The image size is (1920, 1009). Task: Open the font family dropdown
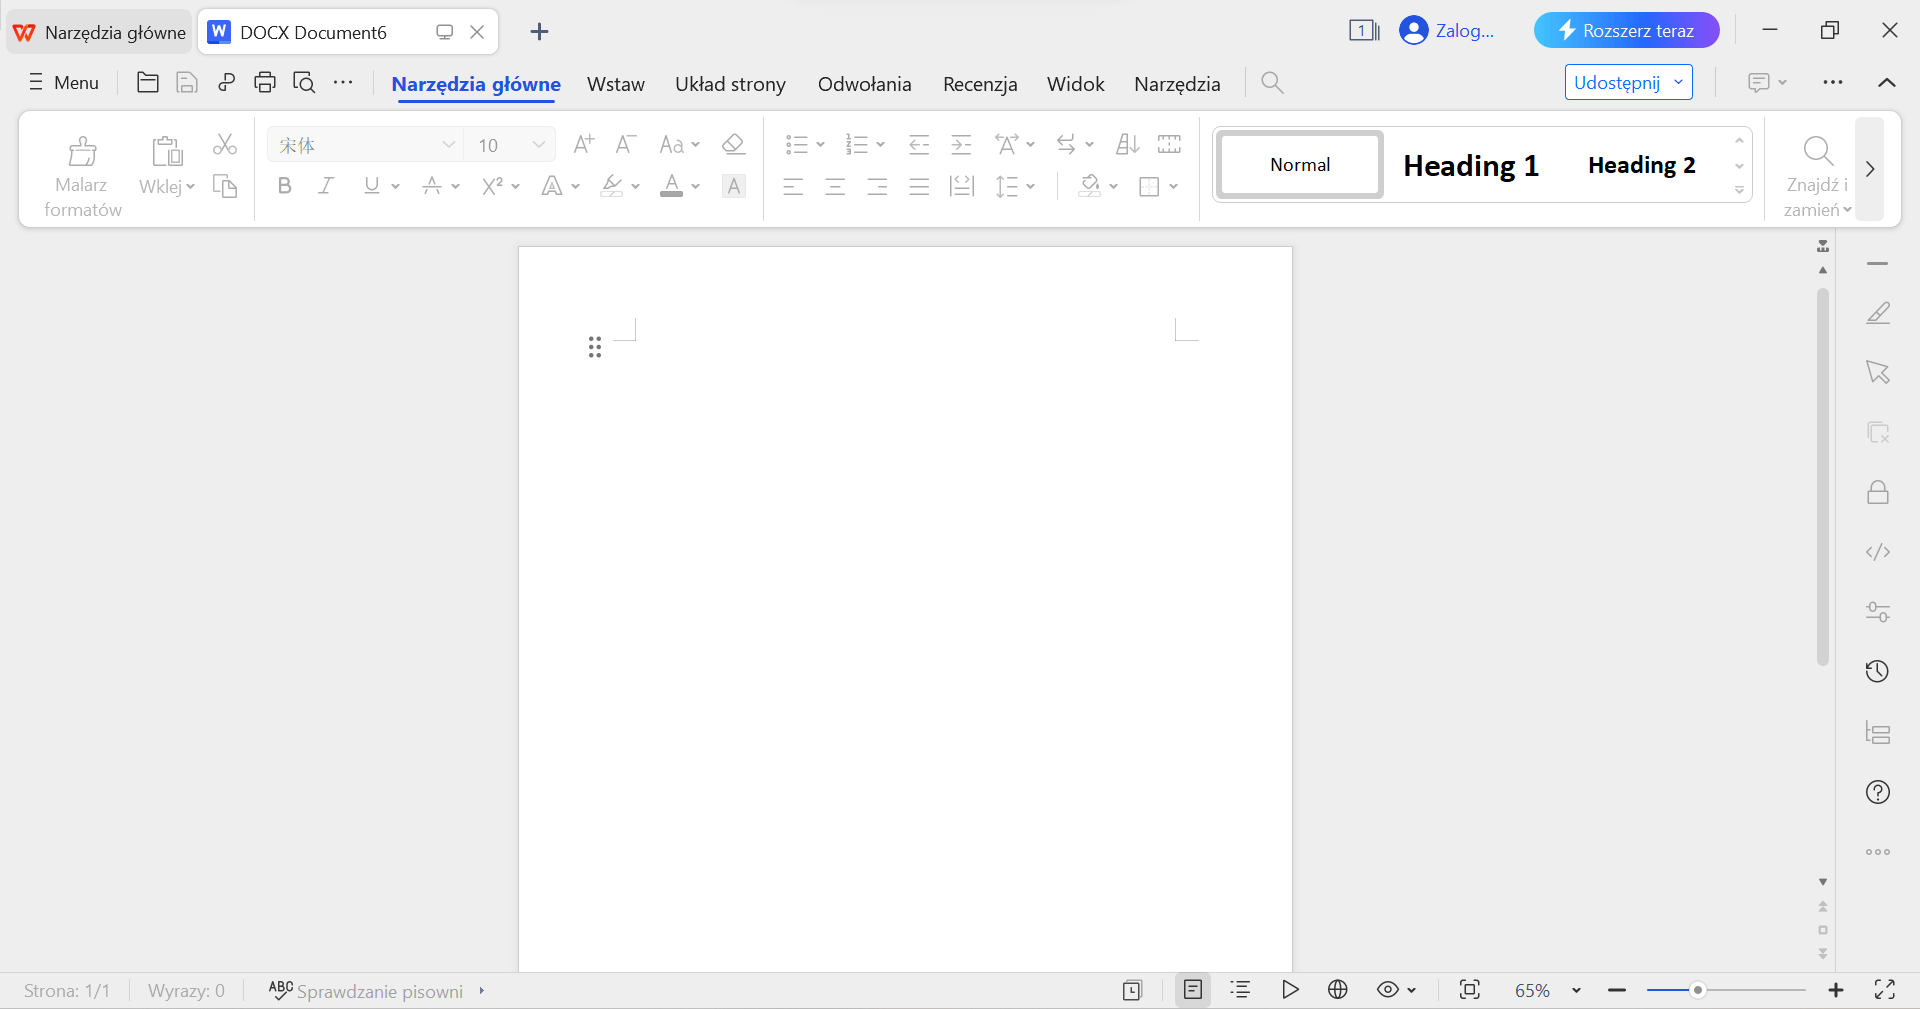pos(448,144)
